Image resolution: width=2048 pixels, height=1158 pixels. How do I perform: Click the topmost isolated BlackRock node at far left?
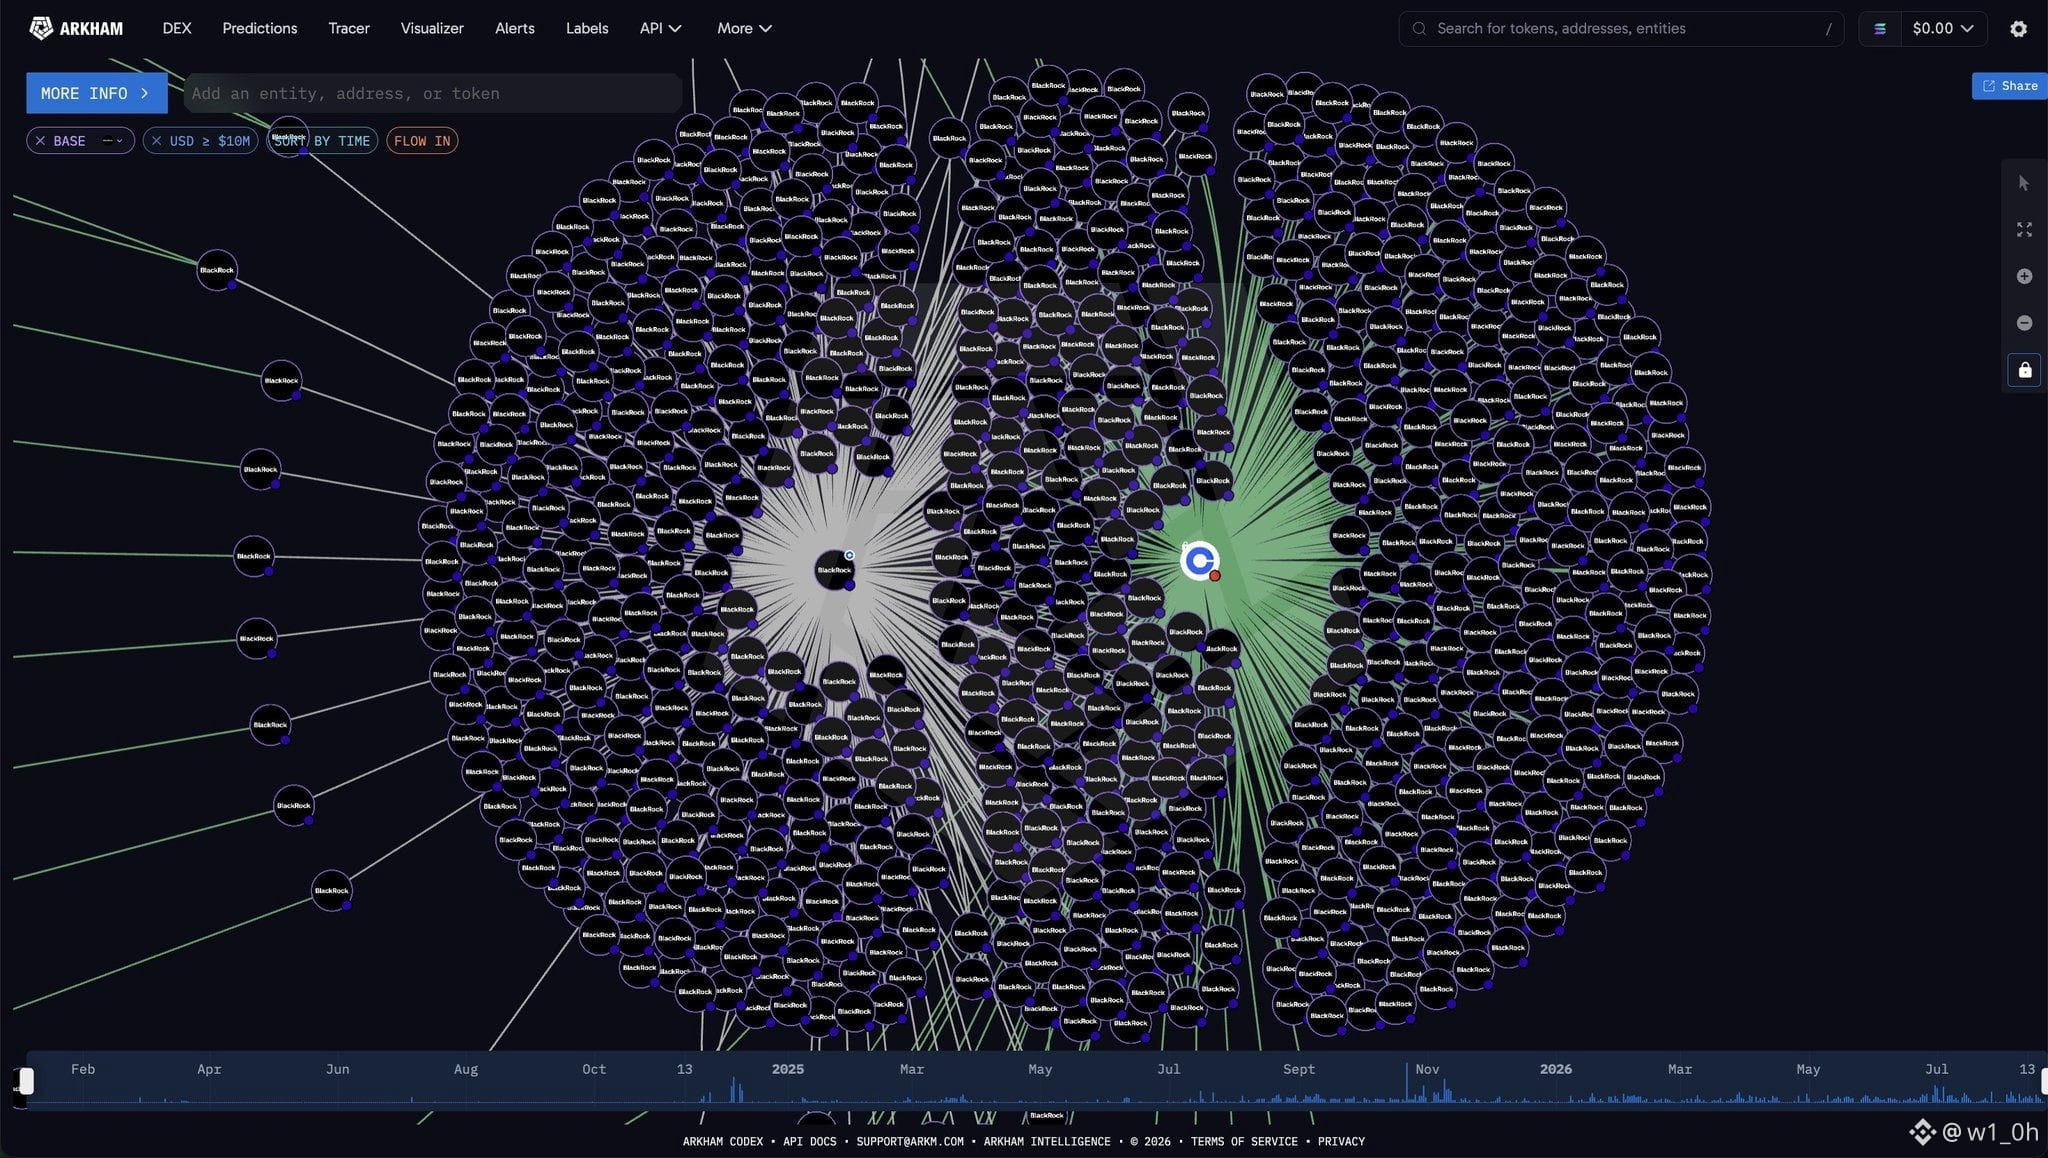tap(288, 136)
